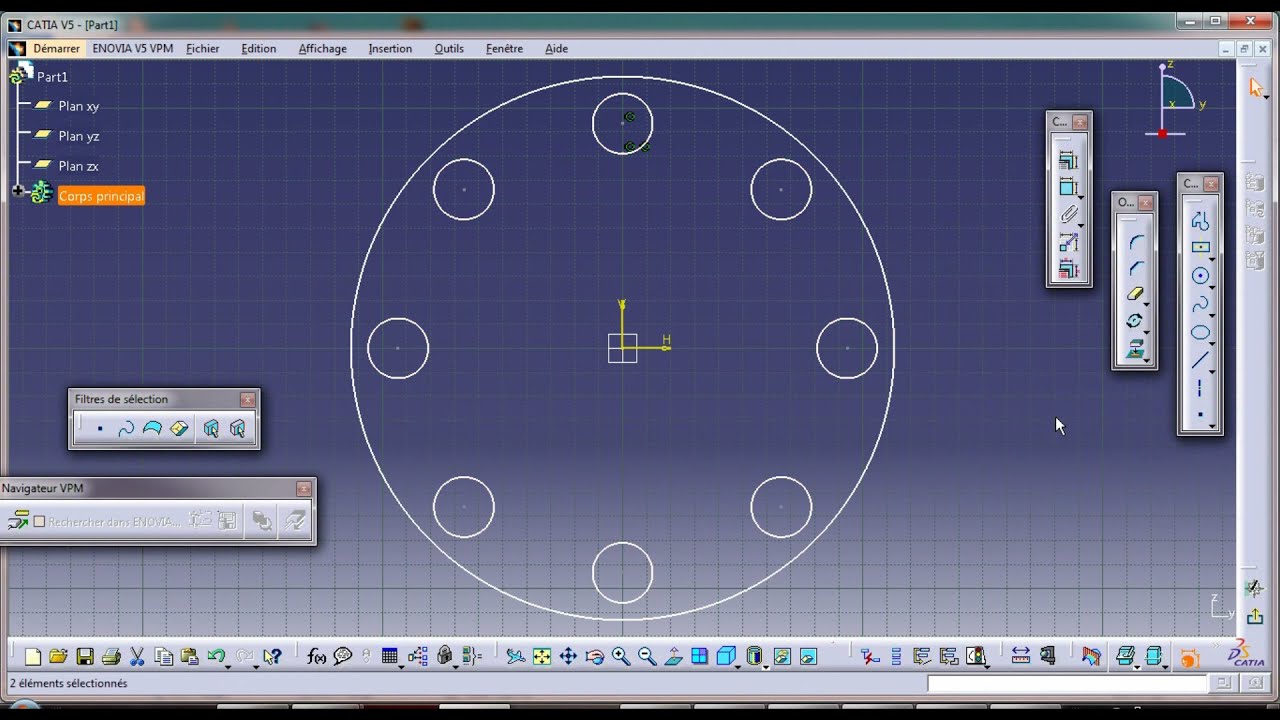Create a new document
Screen dimensions: 1280x720
click(33, 657)
